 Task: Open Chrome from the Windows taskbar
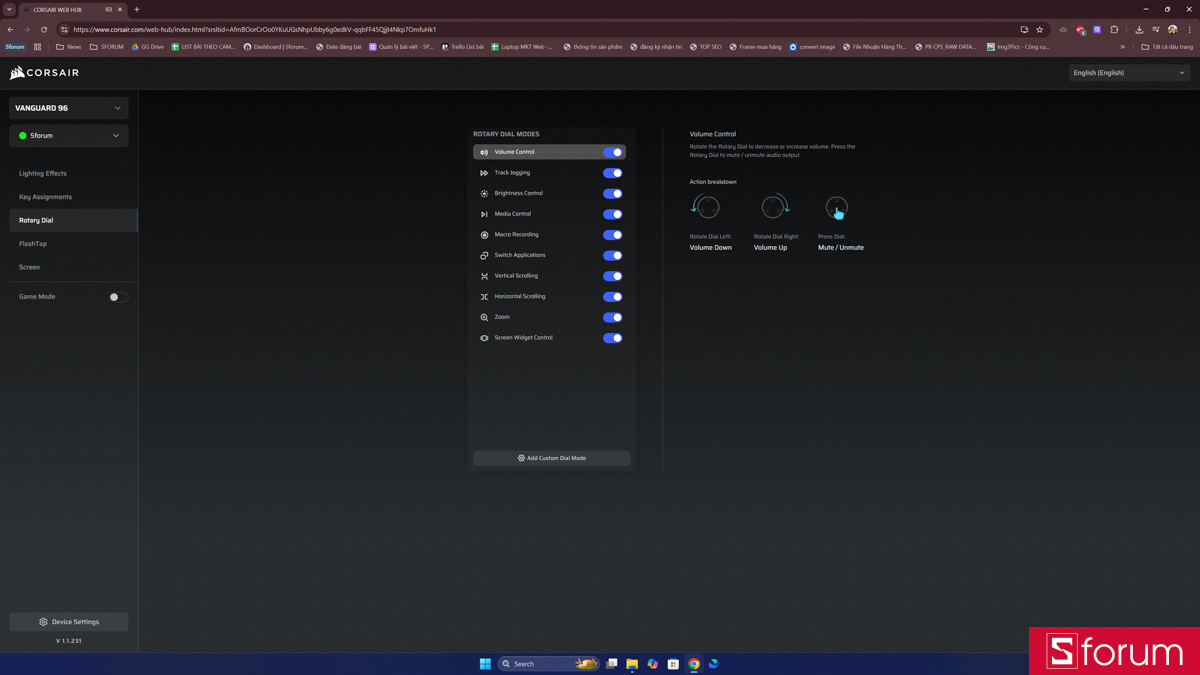(693, 664)
